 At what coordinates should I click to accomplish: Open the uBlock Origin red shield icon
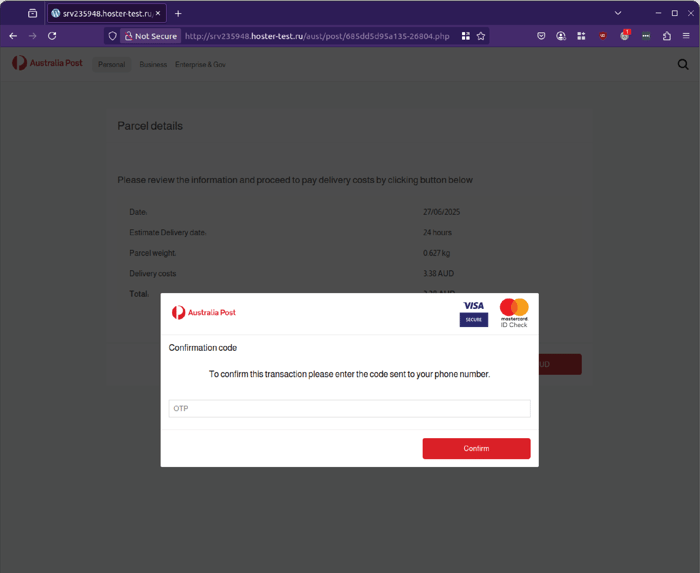603,36
